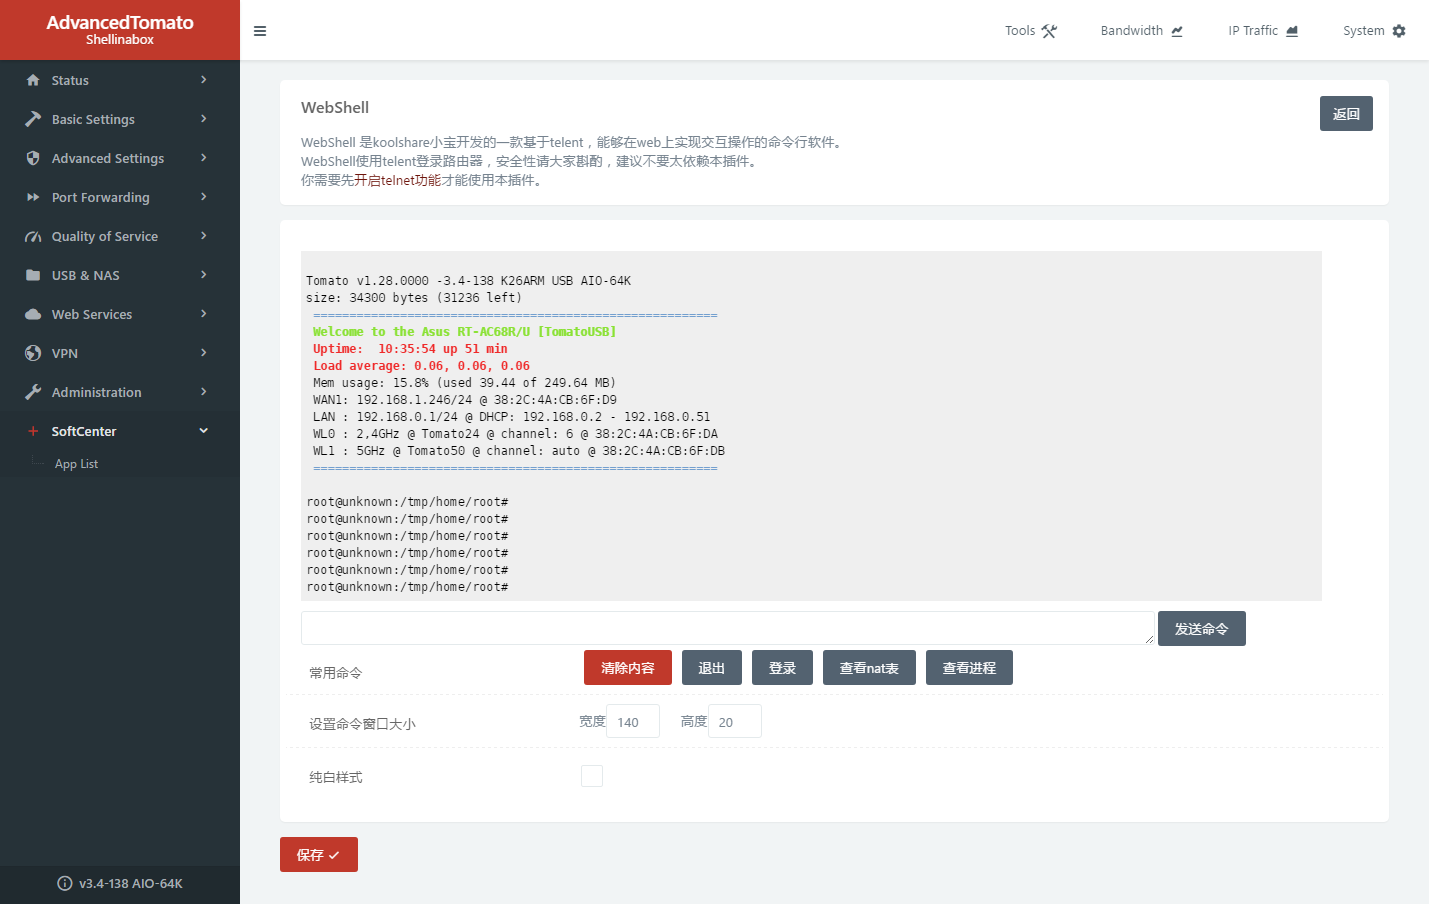Click the USB & NAS folder icon
Image resolution: width=1429 pixels, height=904 pixels.
pos(33,275)
